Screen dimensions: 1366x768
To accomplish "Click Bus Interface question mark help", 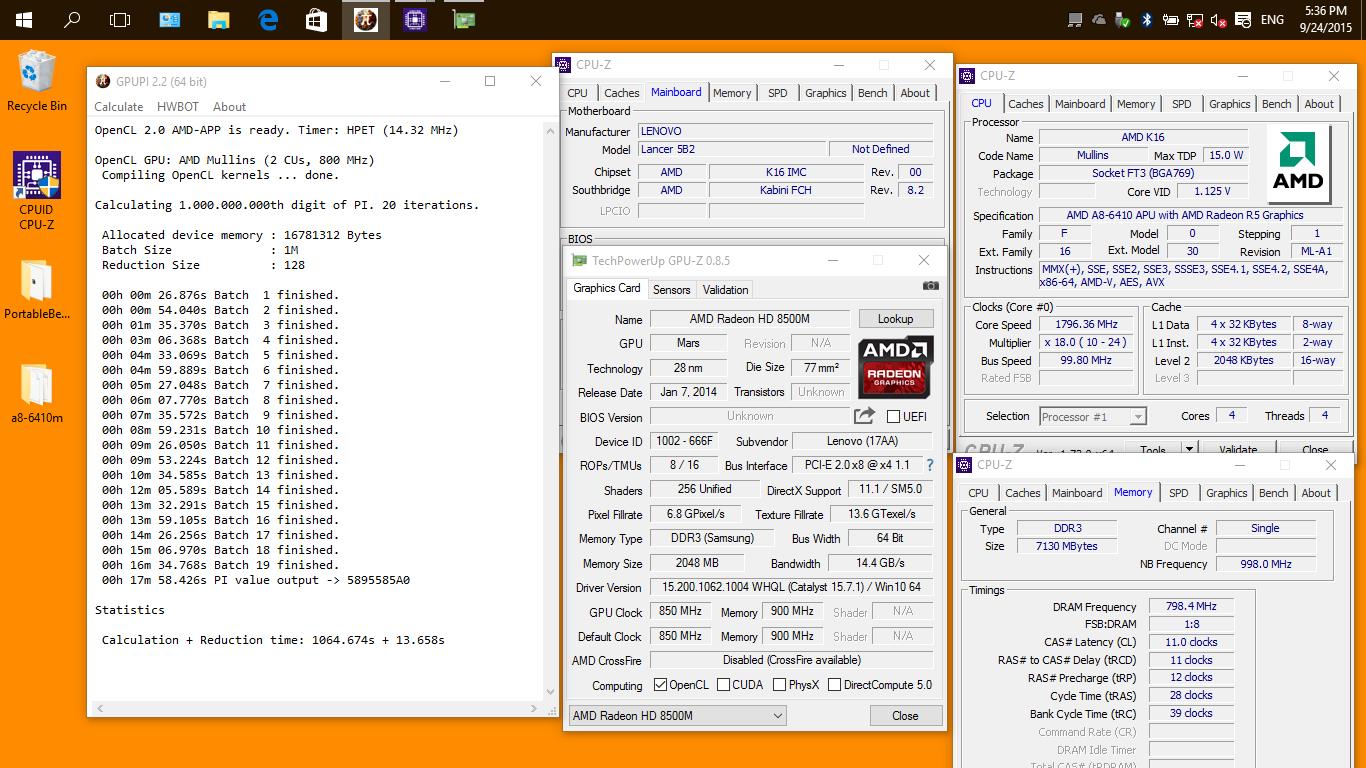I will pyautogui.click(x=930, y=465).
